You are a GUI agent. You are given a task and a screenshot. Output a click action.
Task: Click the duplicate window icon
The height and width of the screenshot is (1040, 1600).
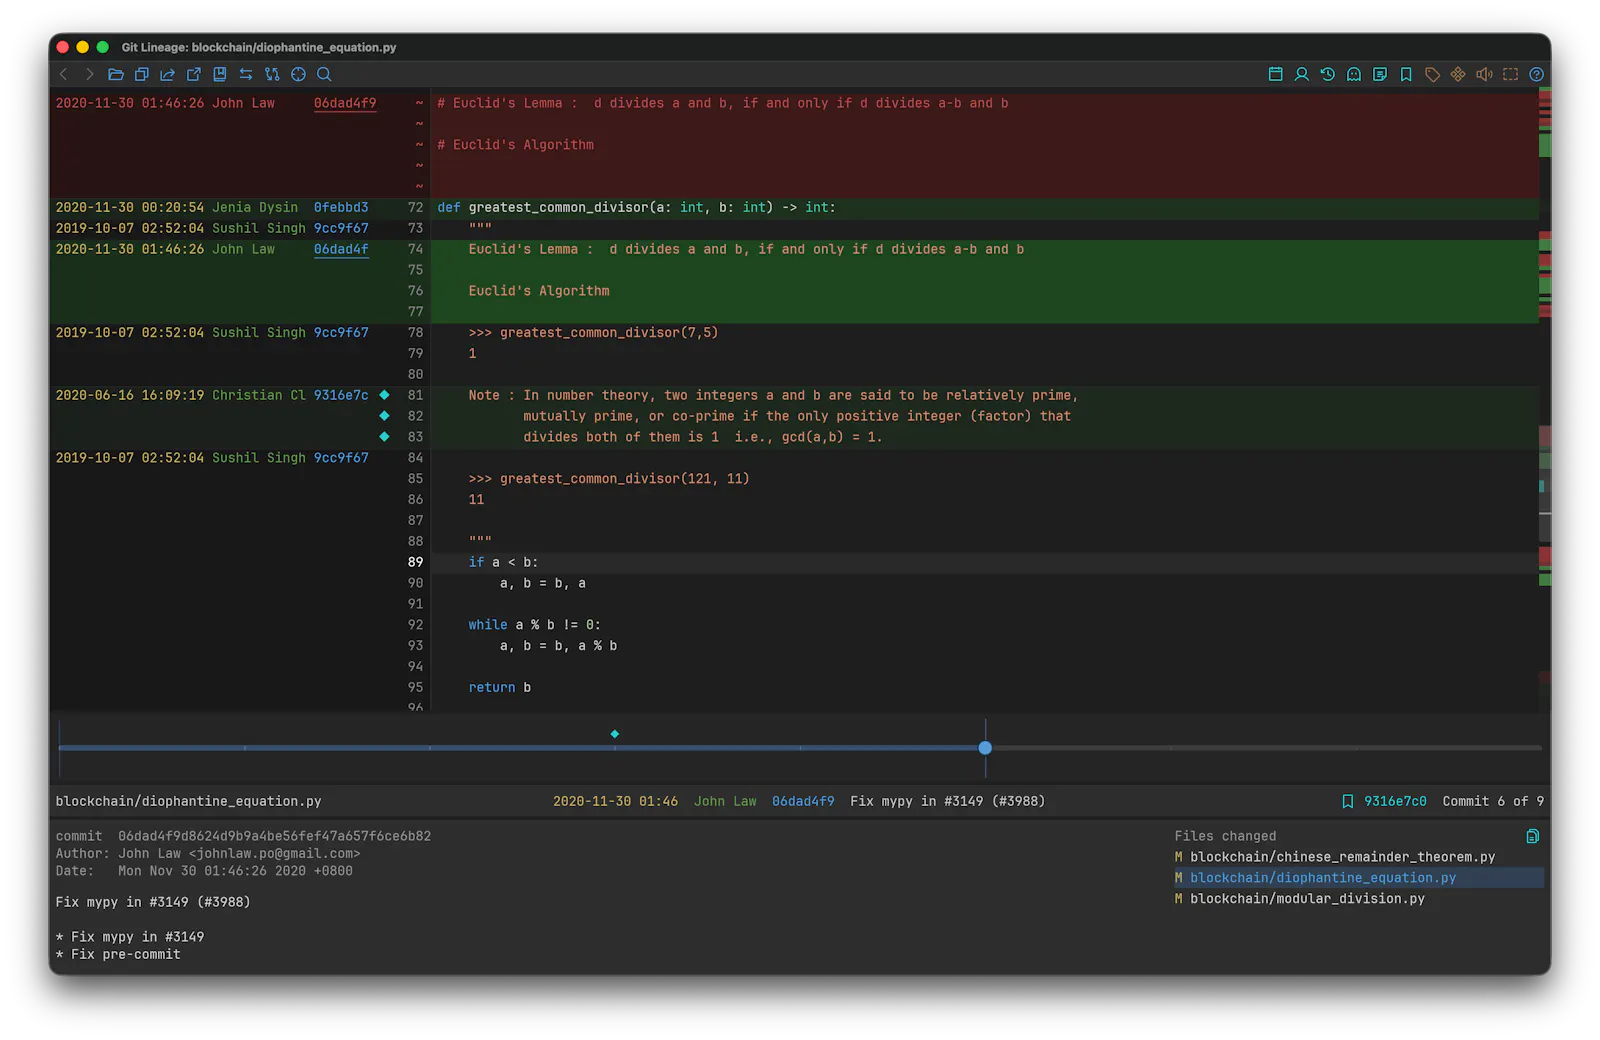click(x=142, y=74)
